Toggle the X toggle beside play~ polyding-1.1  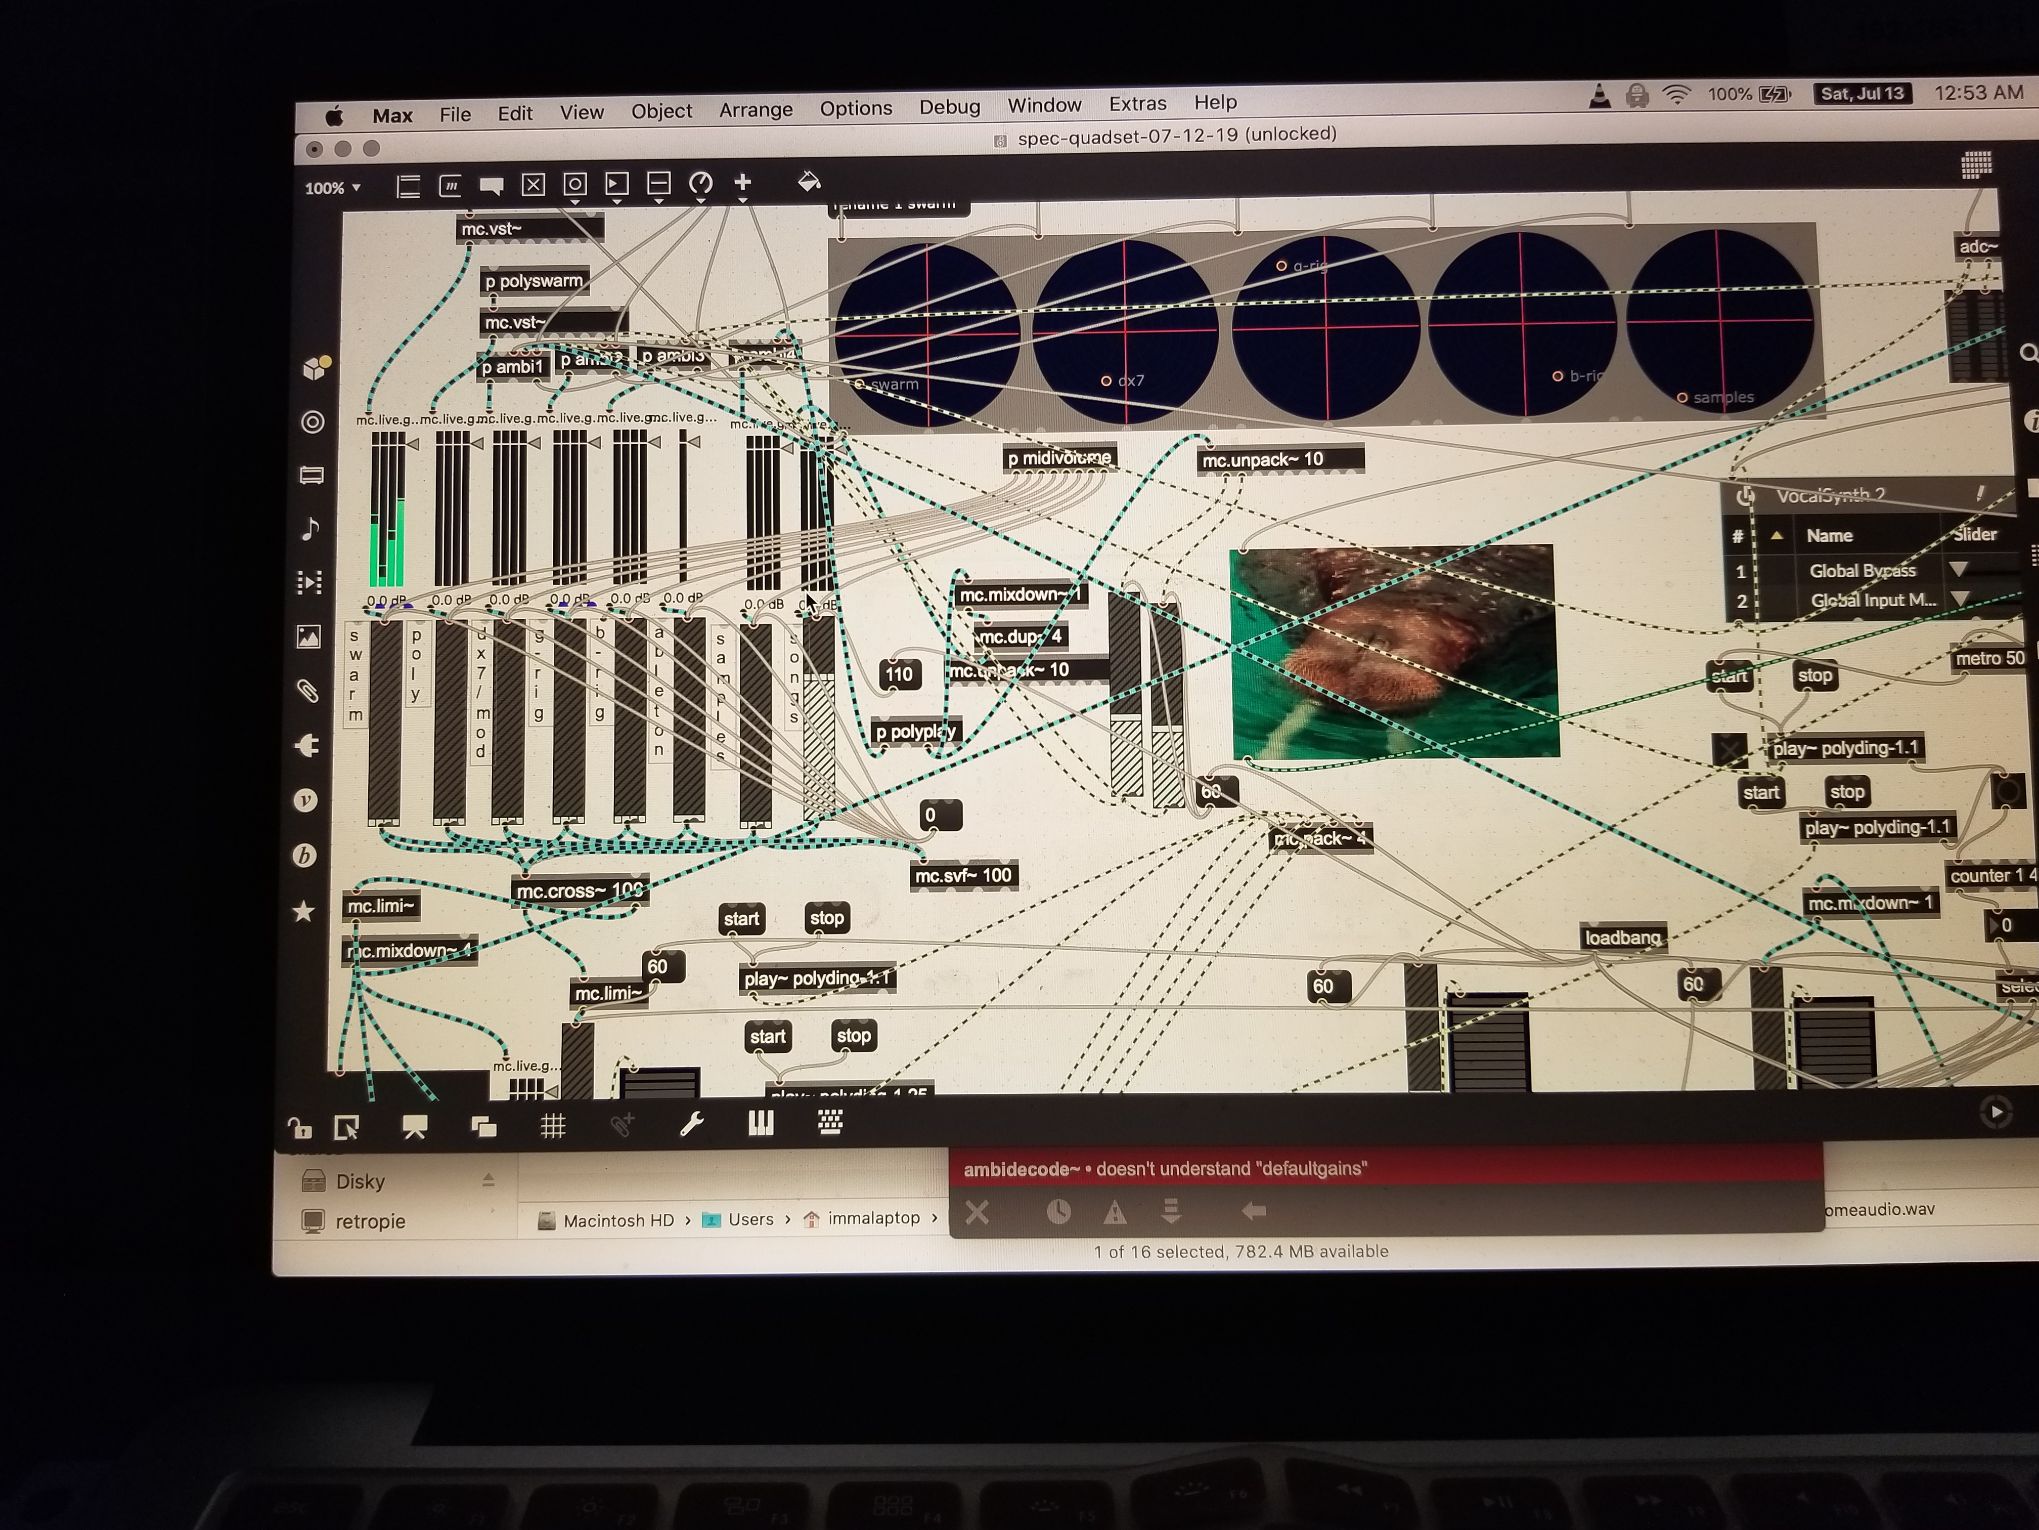tap(1730, 750)
